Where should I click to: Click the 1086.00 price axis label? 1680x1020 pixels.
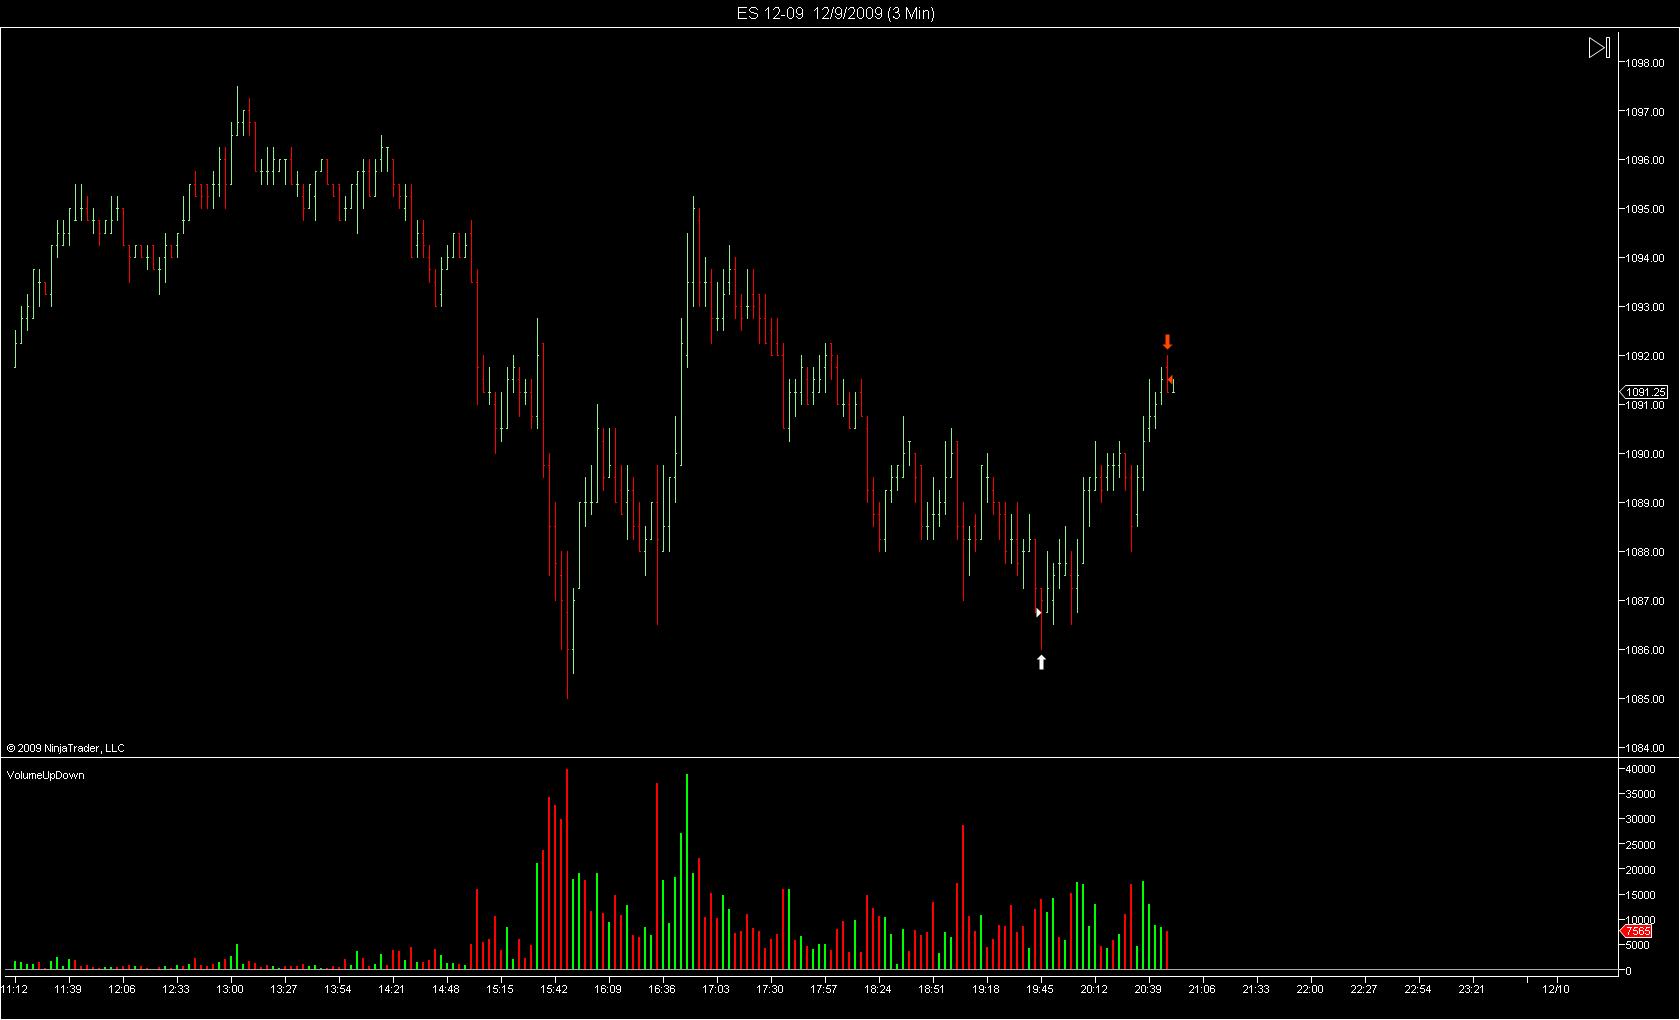pos(1645,650)
